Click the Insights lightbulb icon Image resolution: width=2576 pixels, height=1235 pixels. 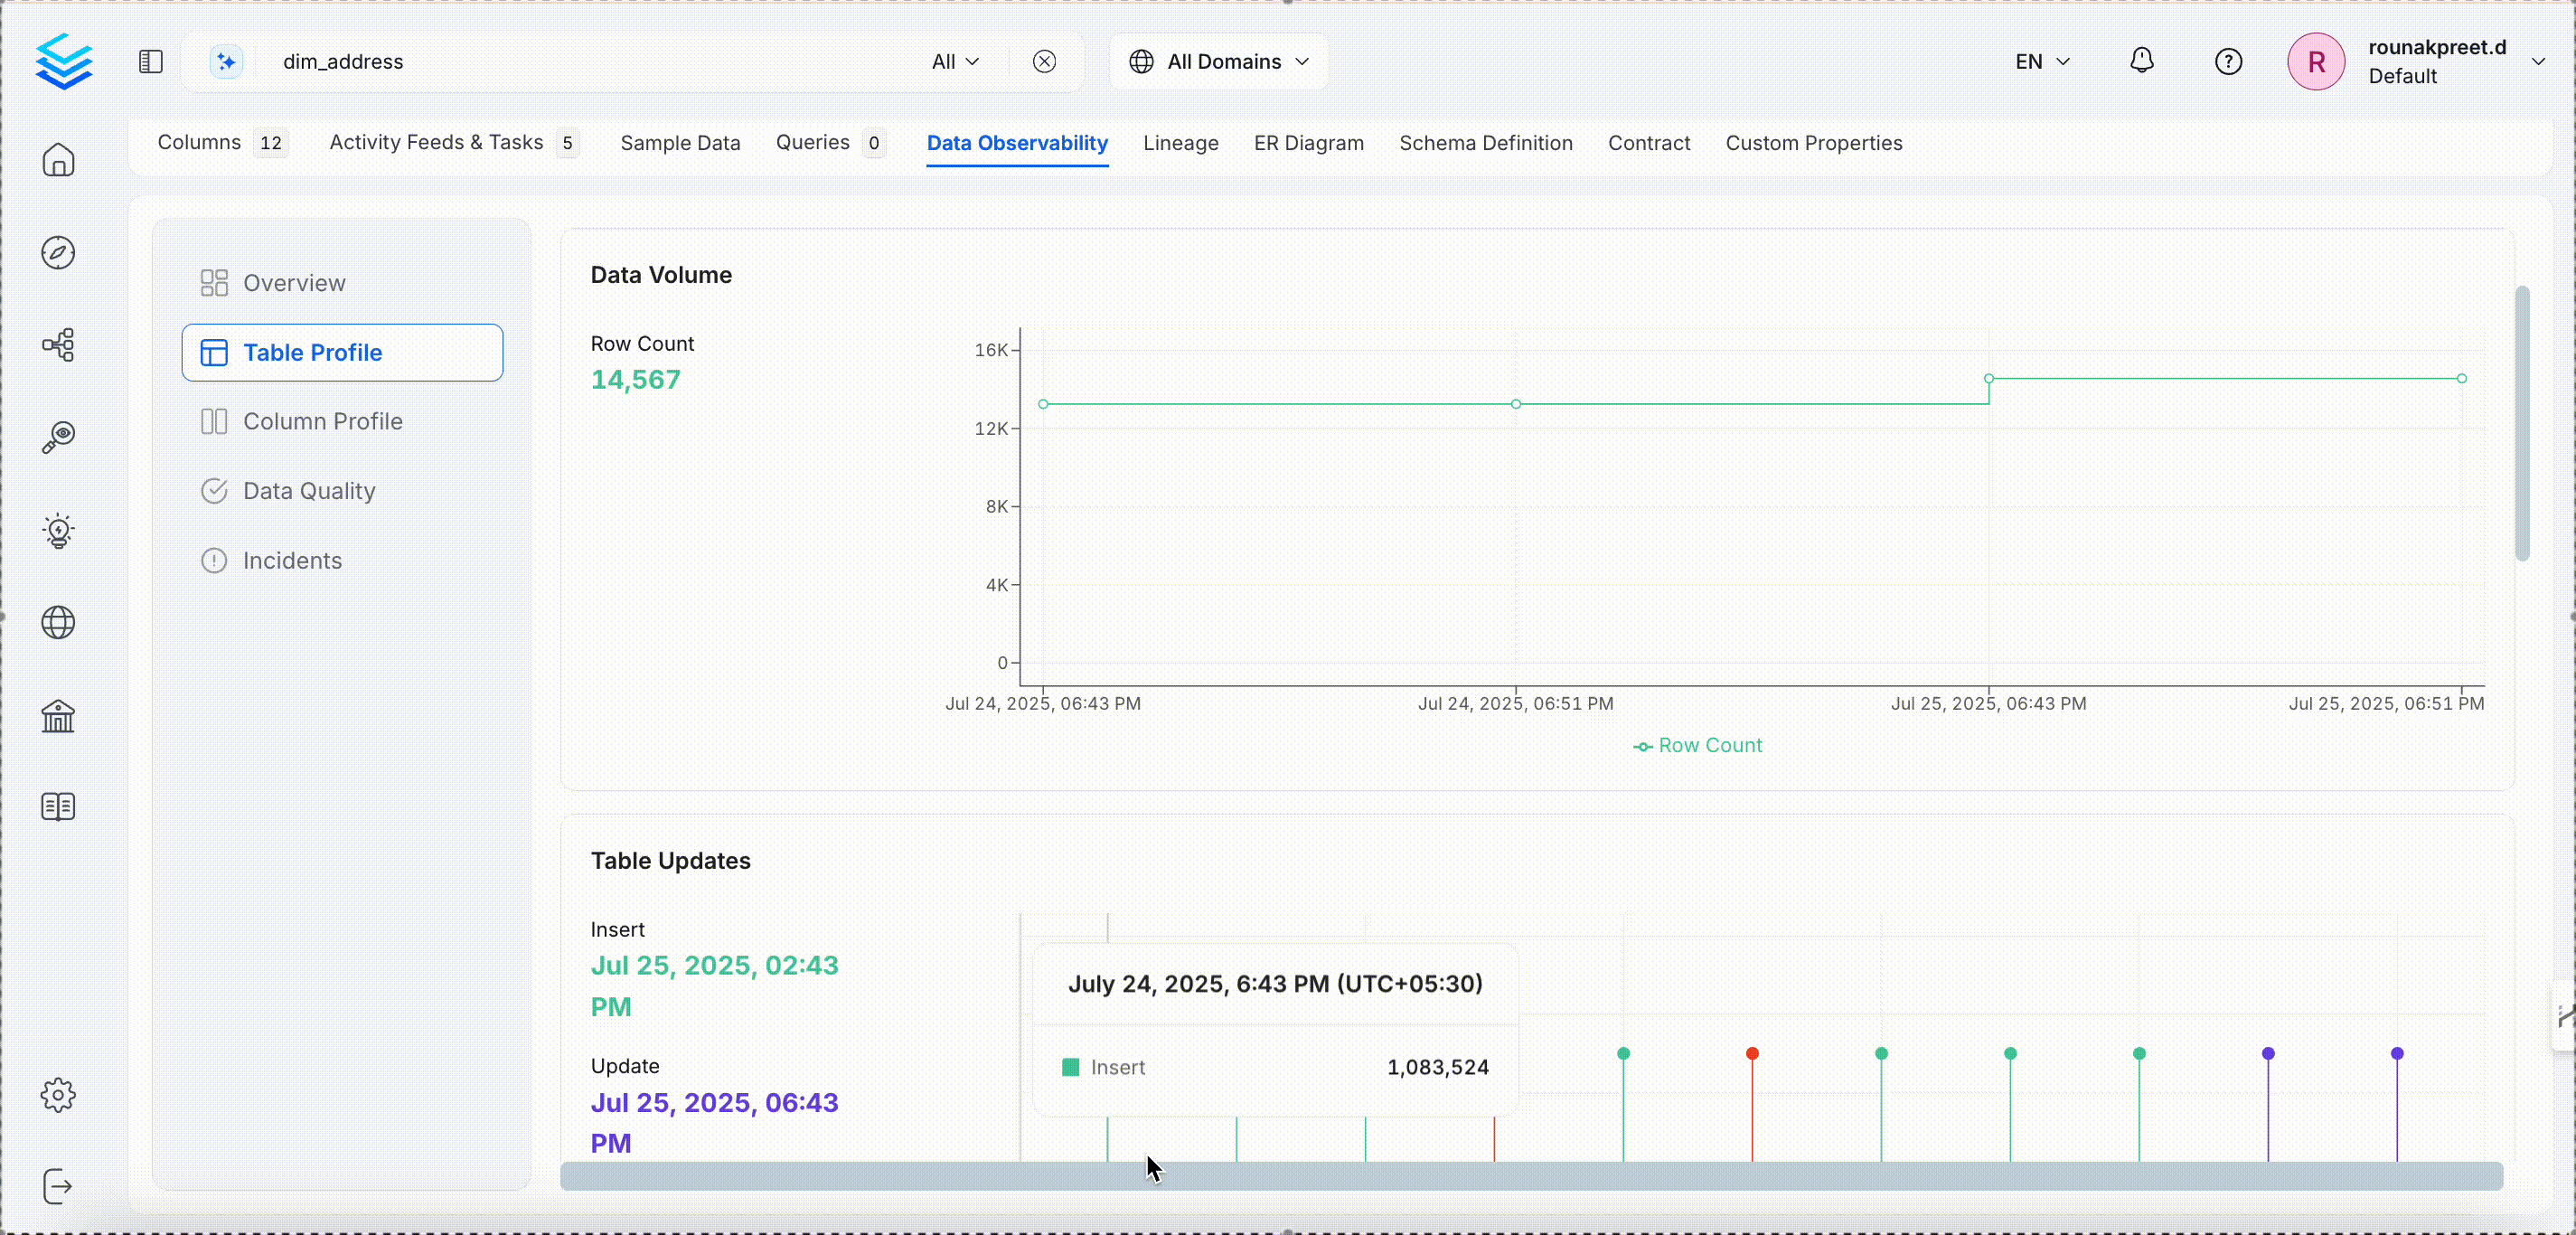[x=58, y=530]
